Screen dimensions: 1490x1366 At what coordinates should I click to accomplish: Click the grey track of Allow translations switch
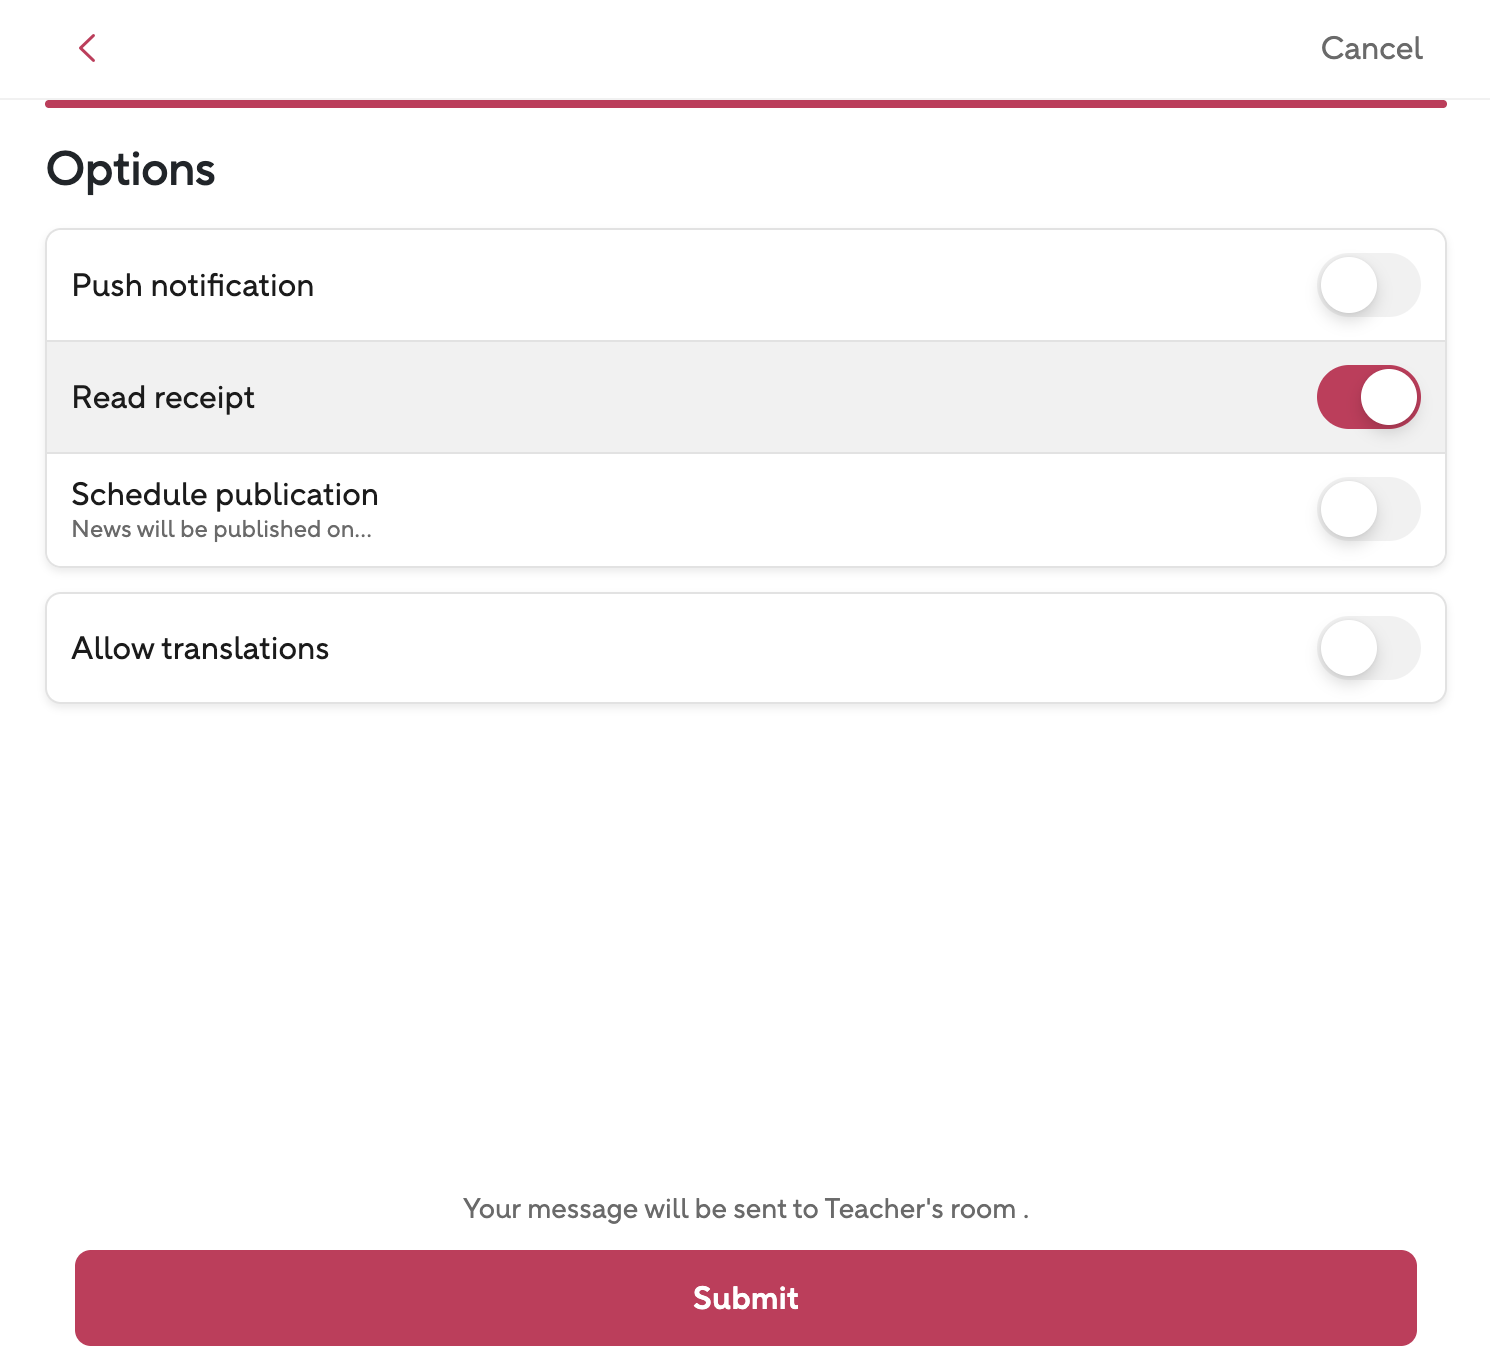tap(1400, 648)
